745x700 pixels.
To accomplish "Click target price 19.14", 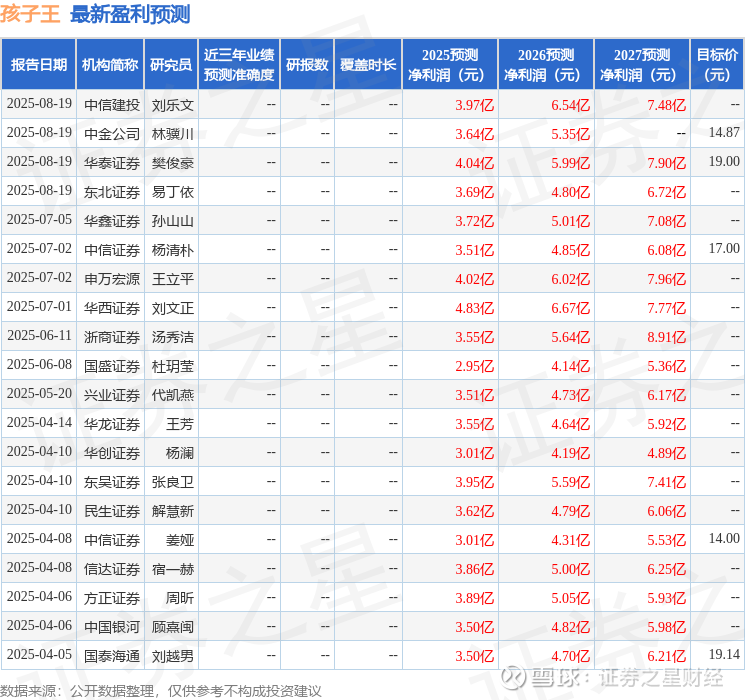I will (x=724, y=654).
